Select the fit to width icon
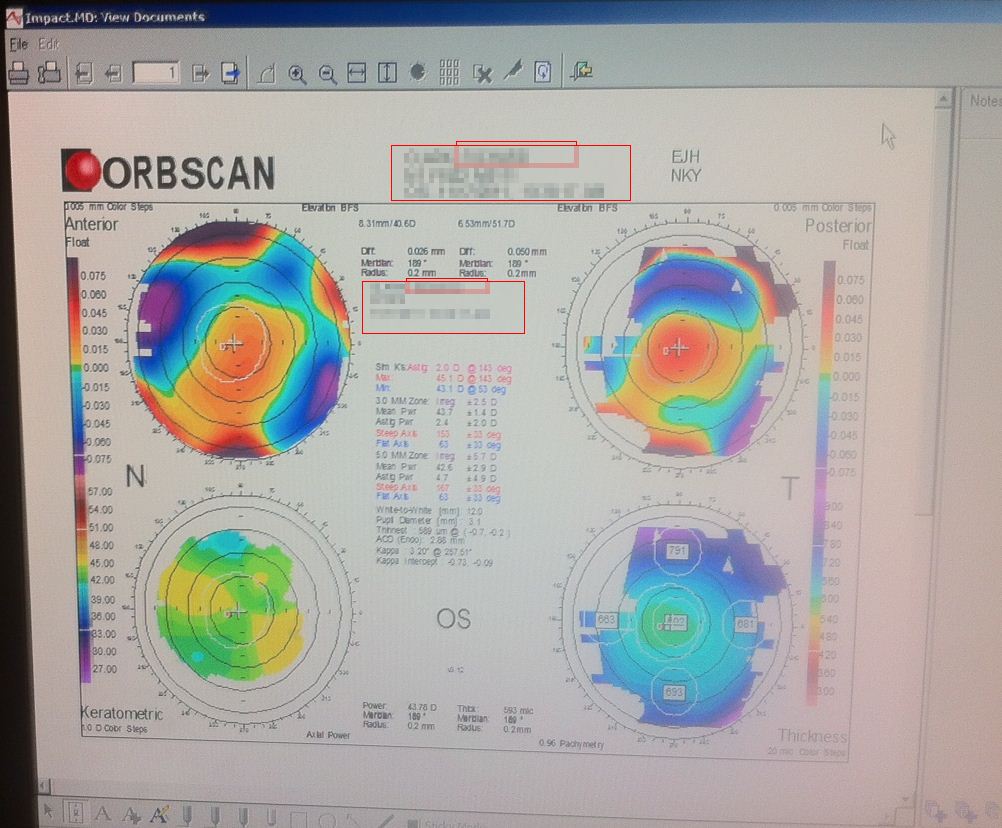The width and height of the screenshot is (1002, 828). click(357, 73)
